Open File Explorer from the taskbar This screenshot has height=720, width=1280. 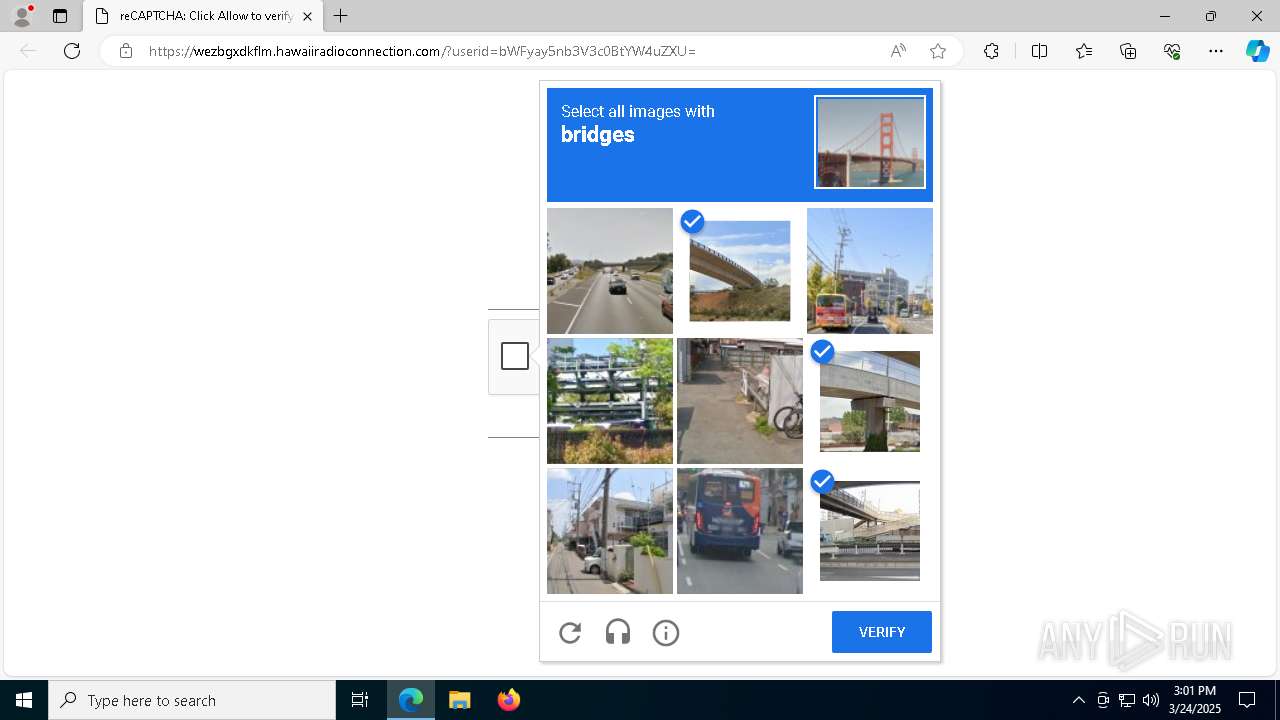click(x=460, y=700)
